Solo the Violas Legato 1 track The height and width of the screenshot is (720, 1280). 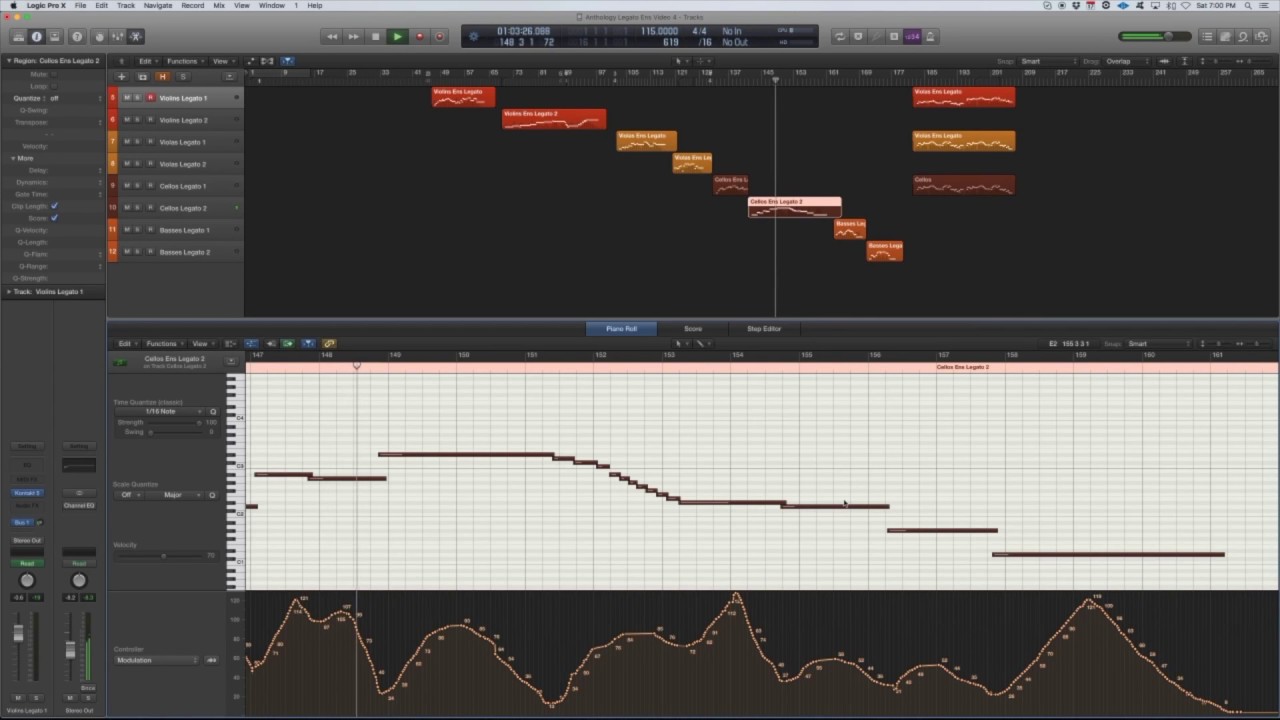(138, 142)
